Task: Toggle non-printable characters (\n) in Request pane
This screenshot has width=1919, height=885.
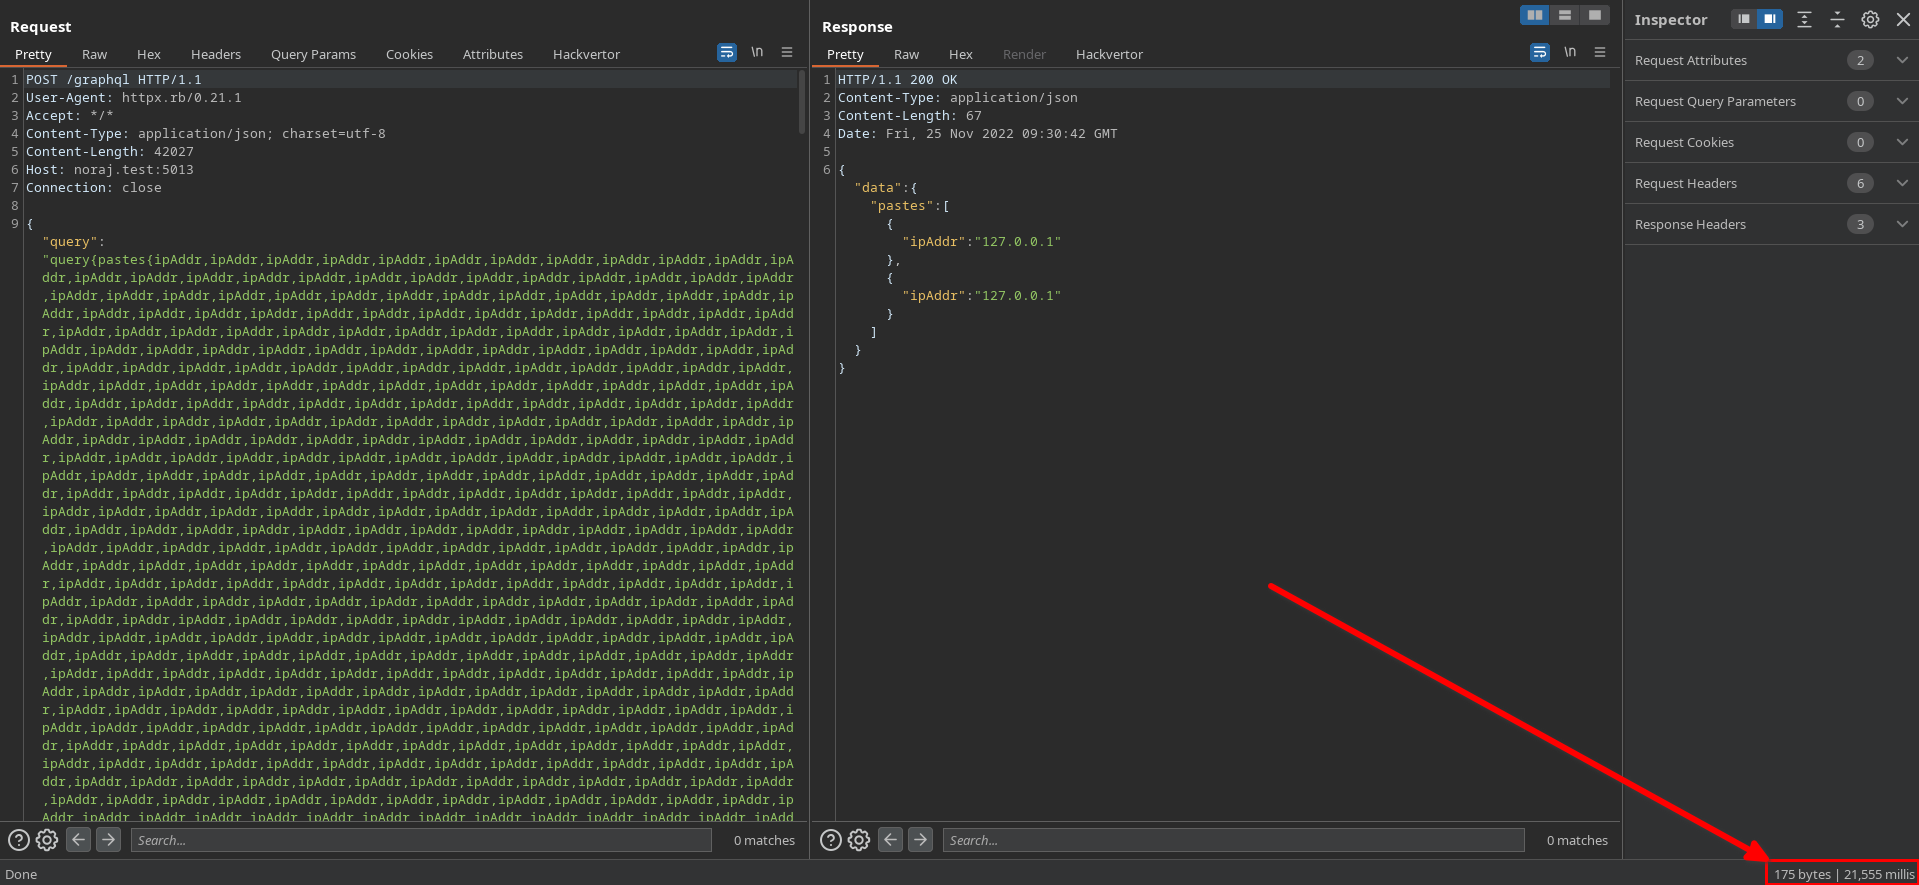Action: 757,52
